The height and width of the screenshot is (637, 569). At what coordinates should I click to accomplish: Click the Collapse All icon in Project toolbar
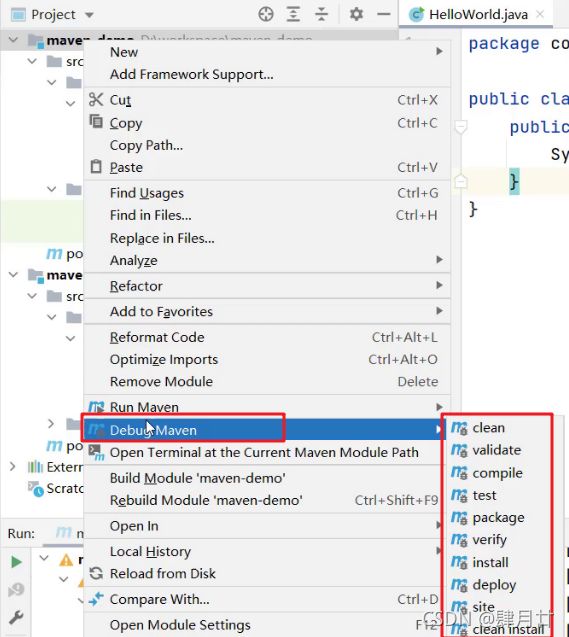point(321,14)
